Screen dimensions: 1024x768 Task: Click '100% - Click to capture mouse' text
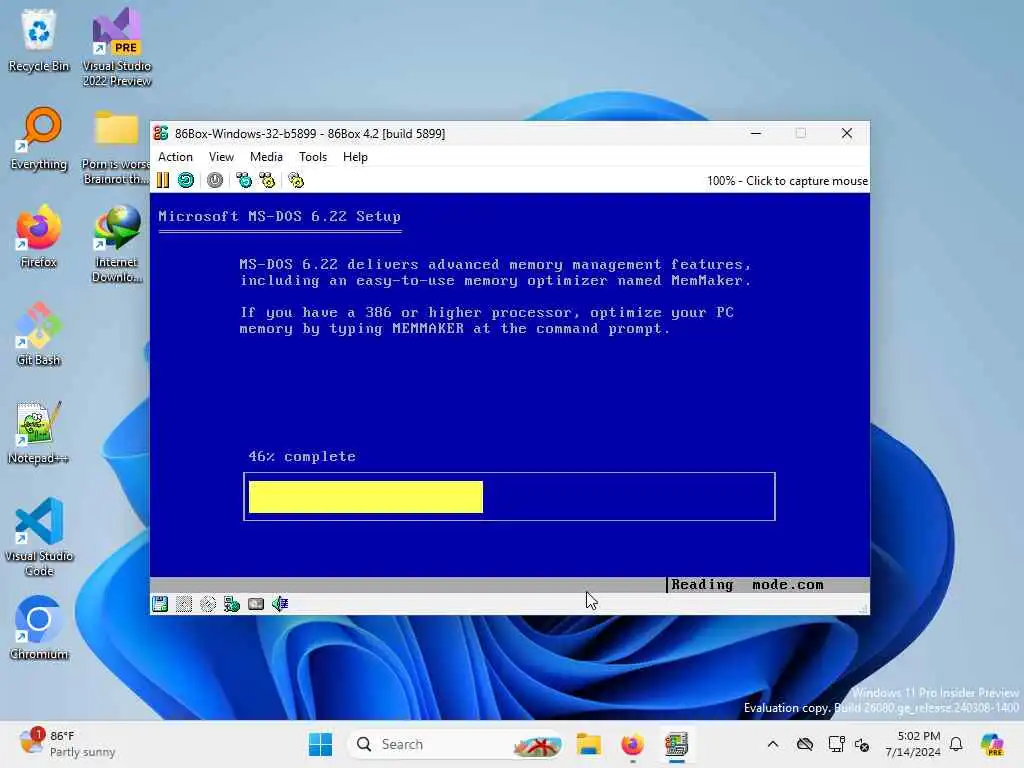click(787, 181)
